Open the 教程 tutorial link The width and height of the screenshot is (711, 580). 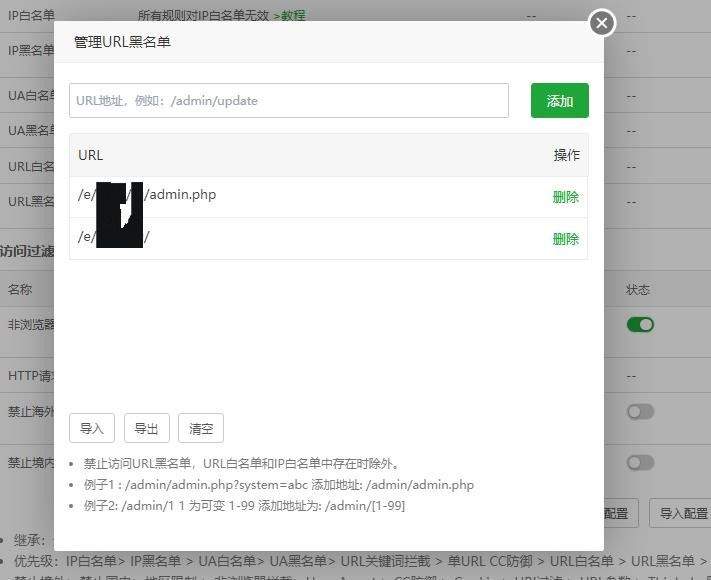click(291, 16)
